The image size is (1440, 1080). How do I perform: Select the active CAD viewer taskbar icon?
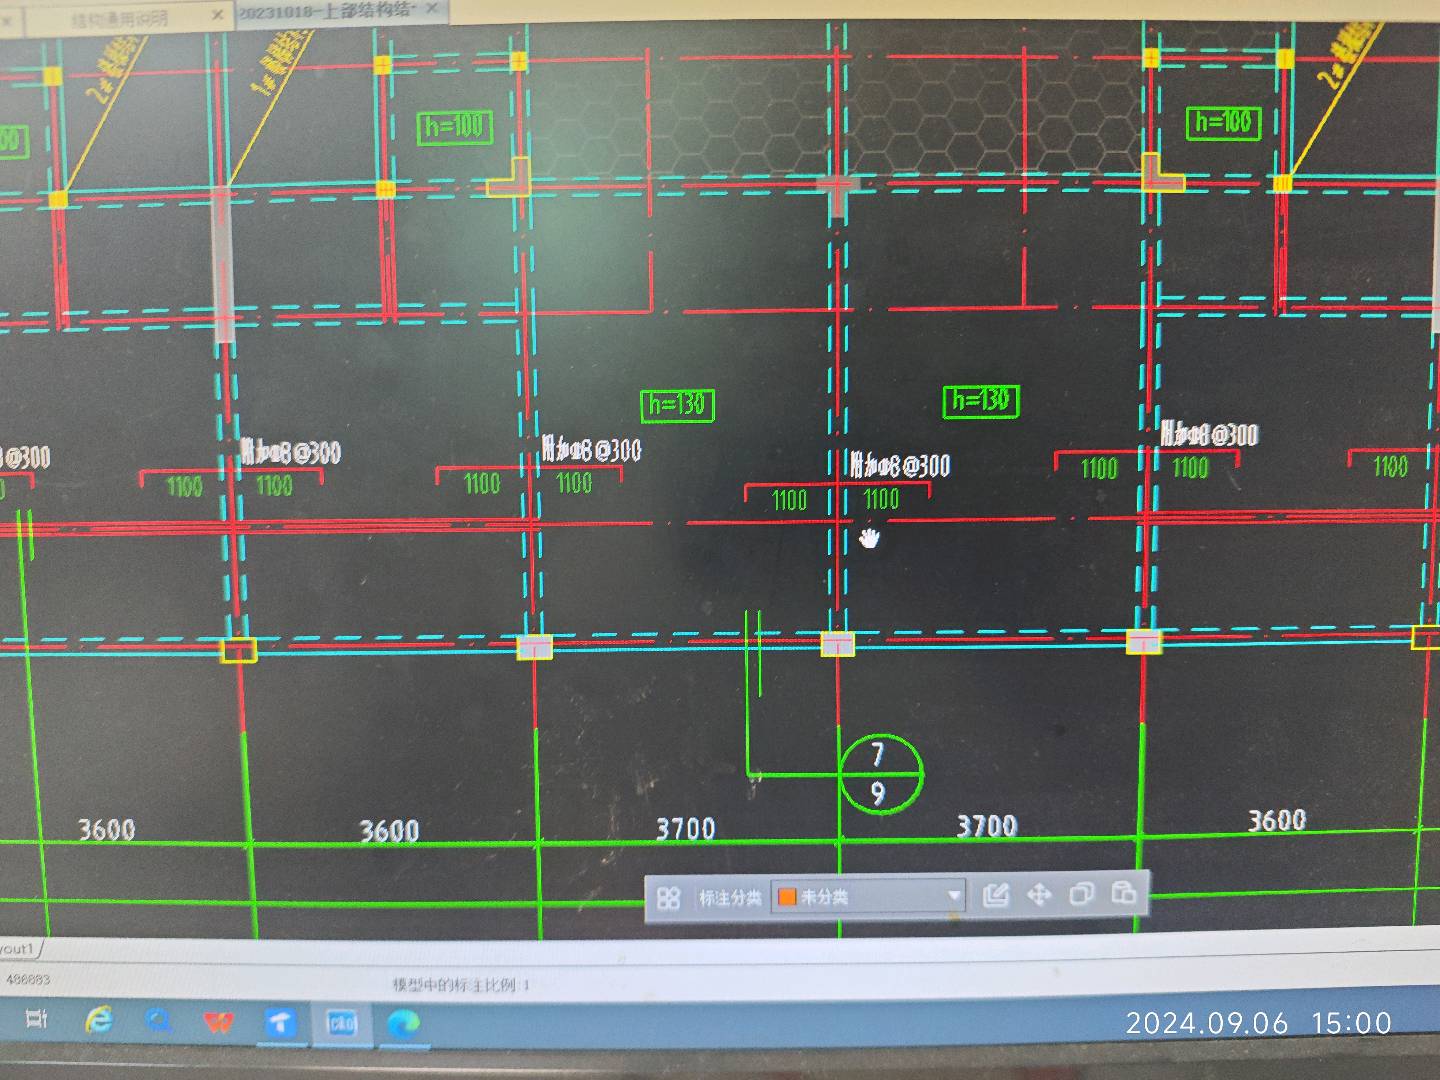pos(342,1023)
